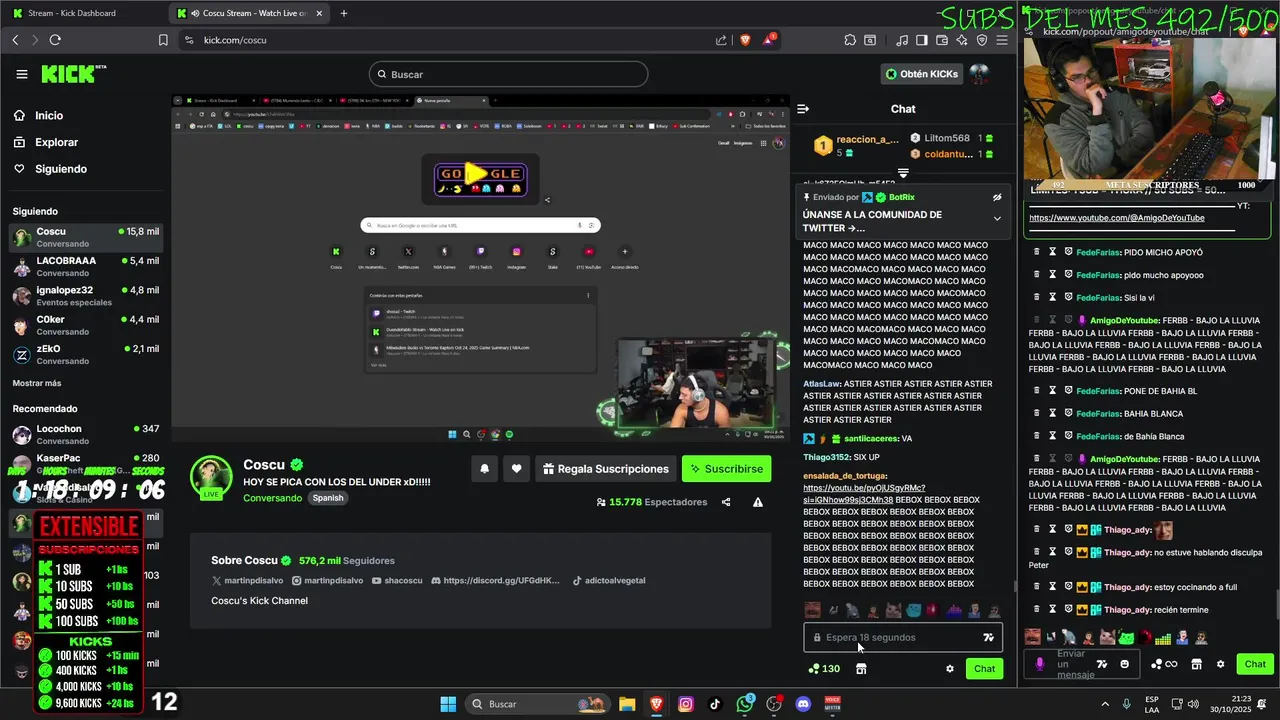Select ignalopez32 in the followed channels list

click(x=85, y=296)
